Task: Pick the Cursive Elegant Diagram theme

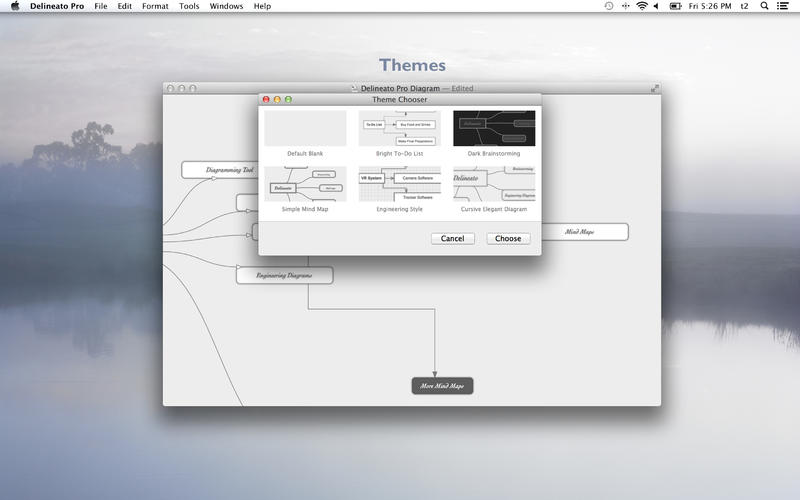Action: pyautogui.click(x=494, y=184)
